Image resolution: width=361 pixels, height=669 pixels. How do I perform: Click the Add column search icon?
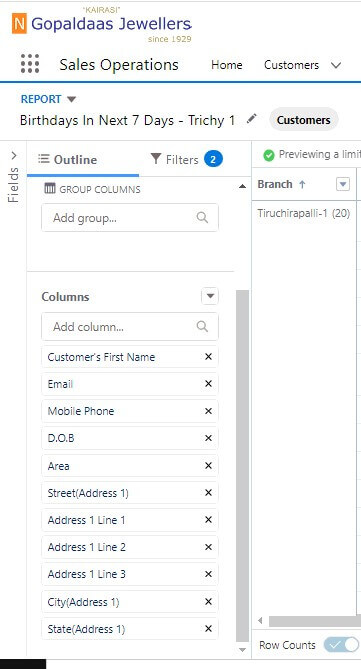coord(202,327)
